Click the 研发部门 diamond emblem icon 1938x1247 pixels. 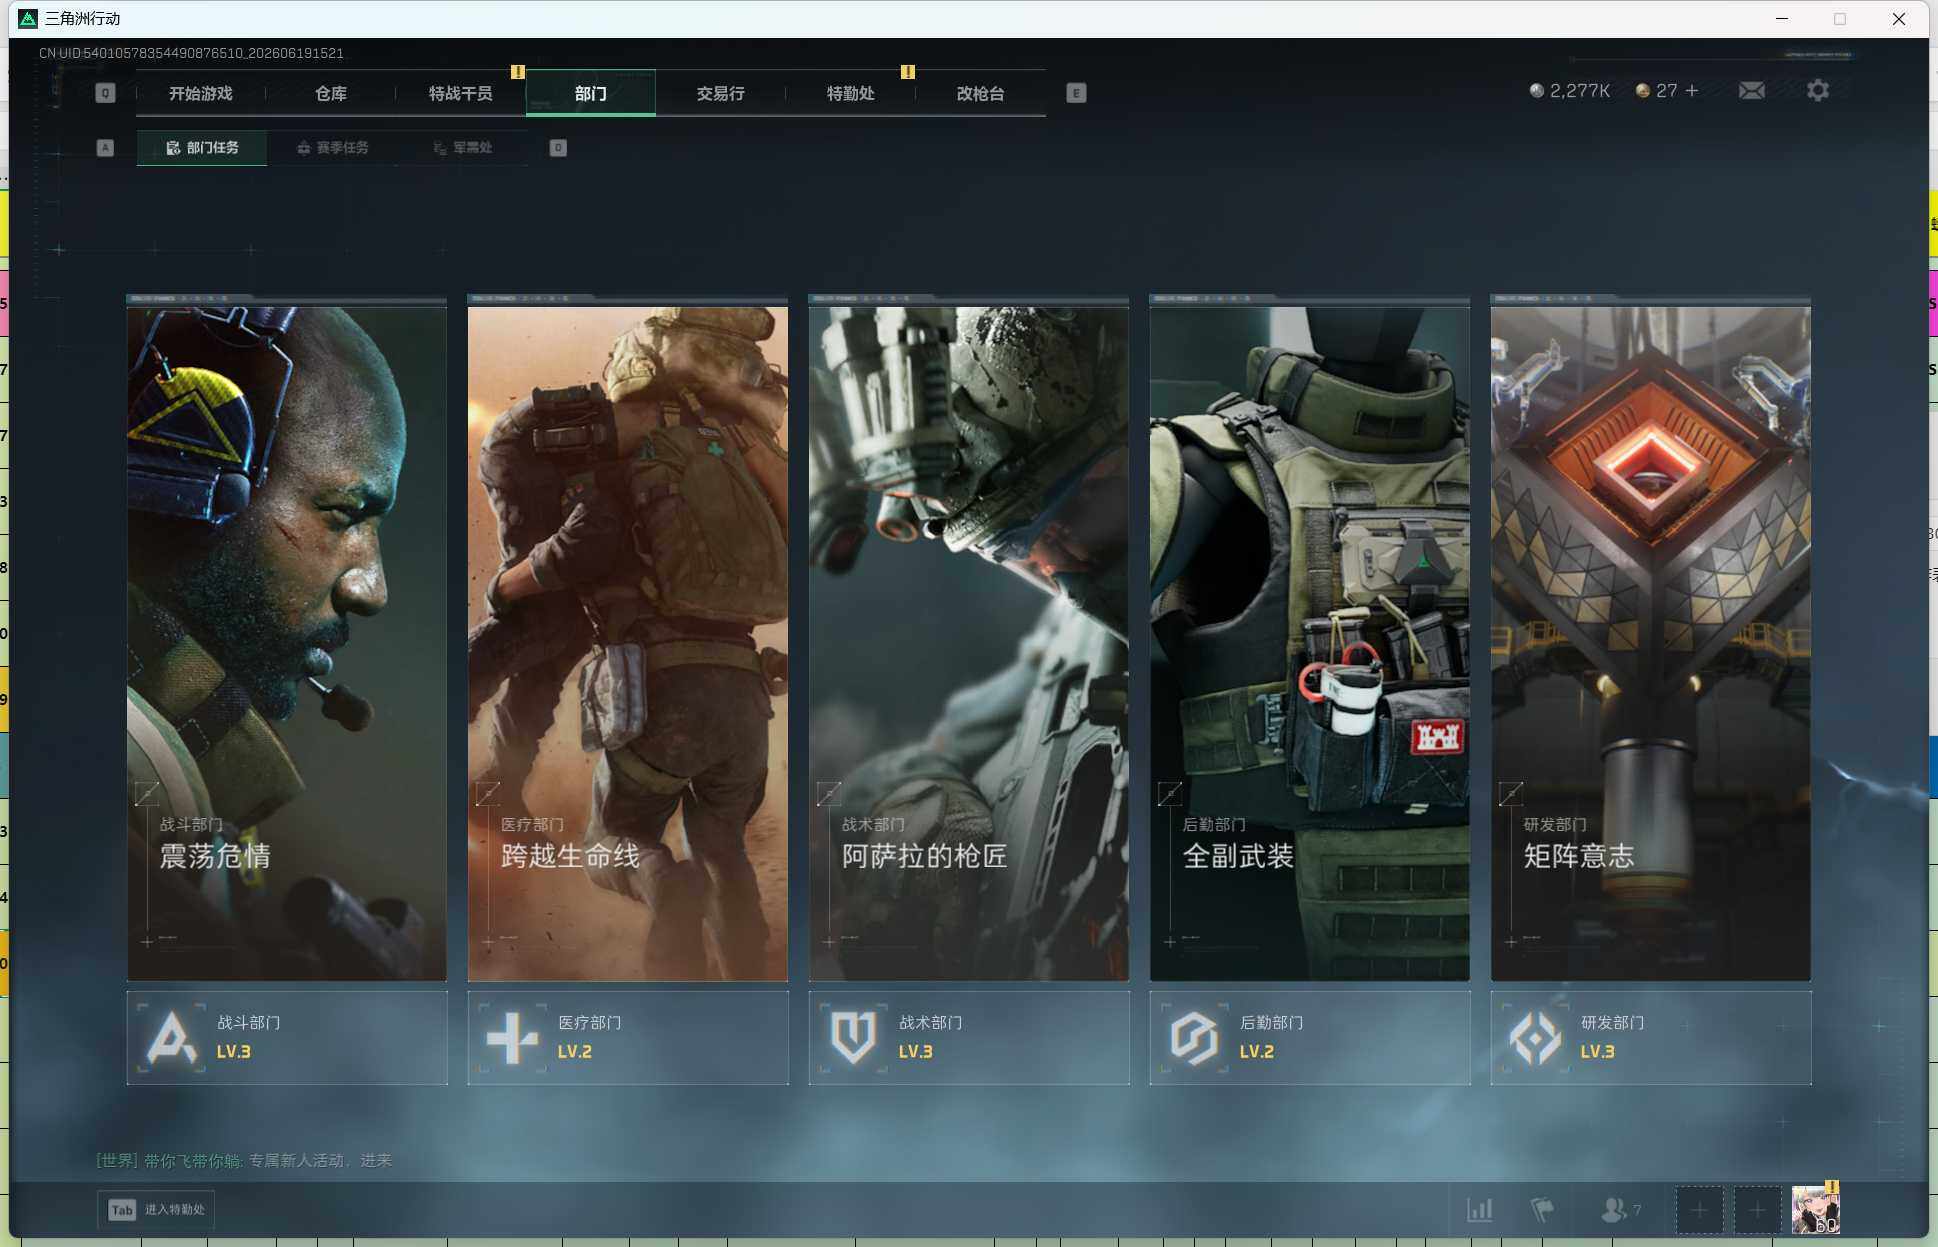coord(1535,1038)
